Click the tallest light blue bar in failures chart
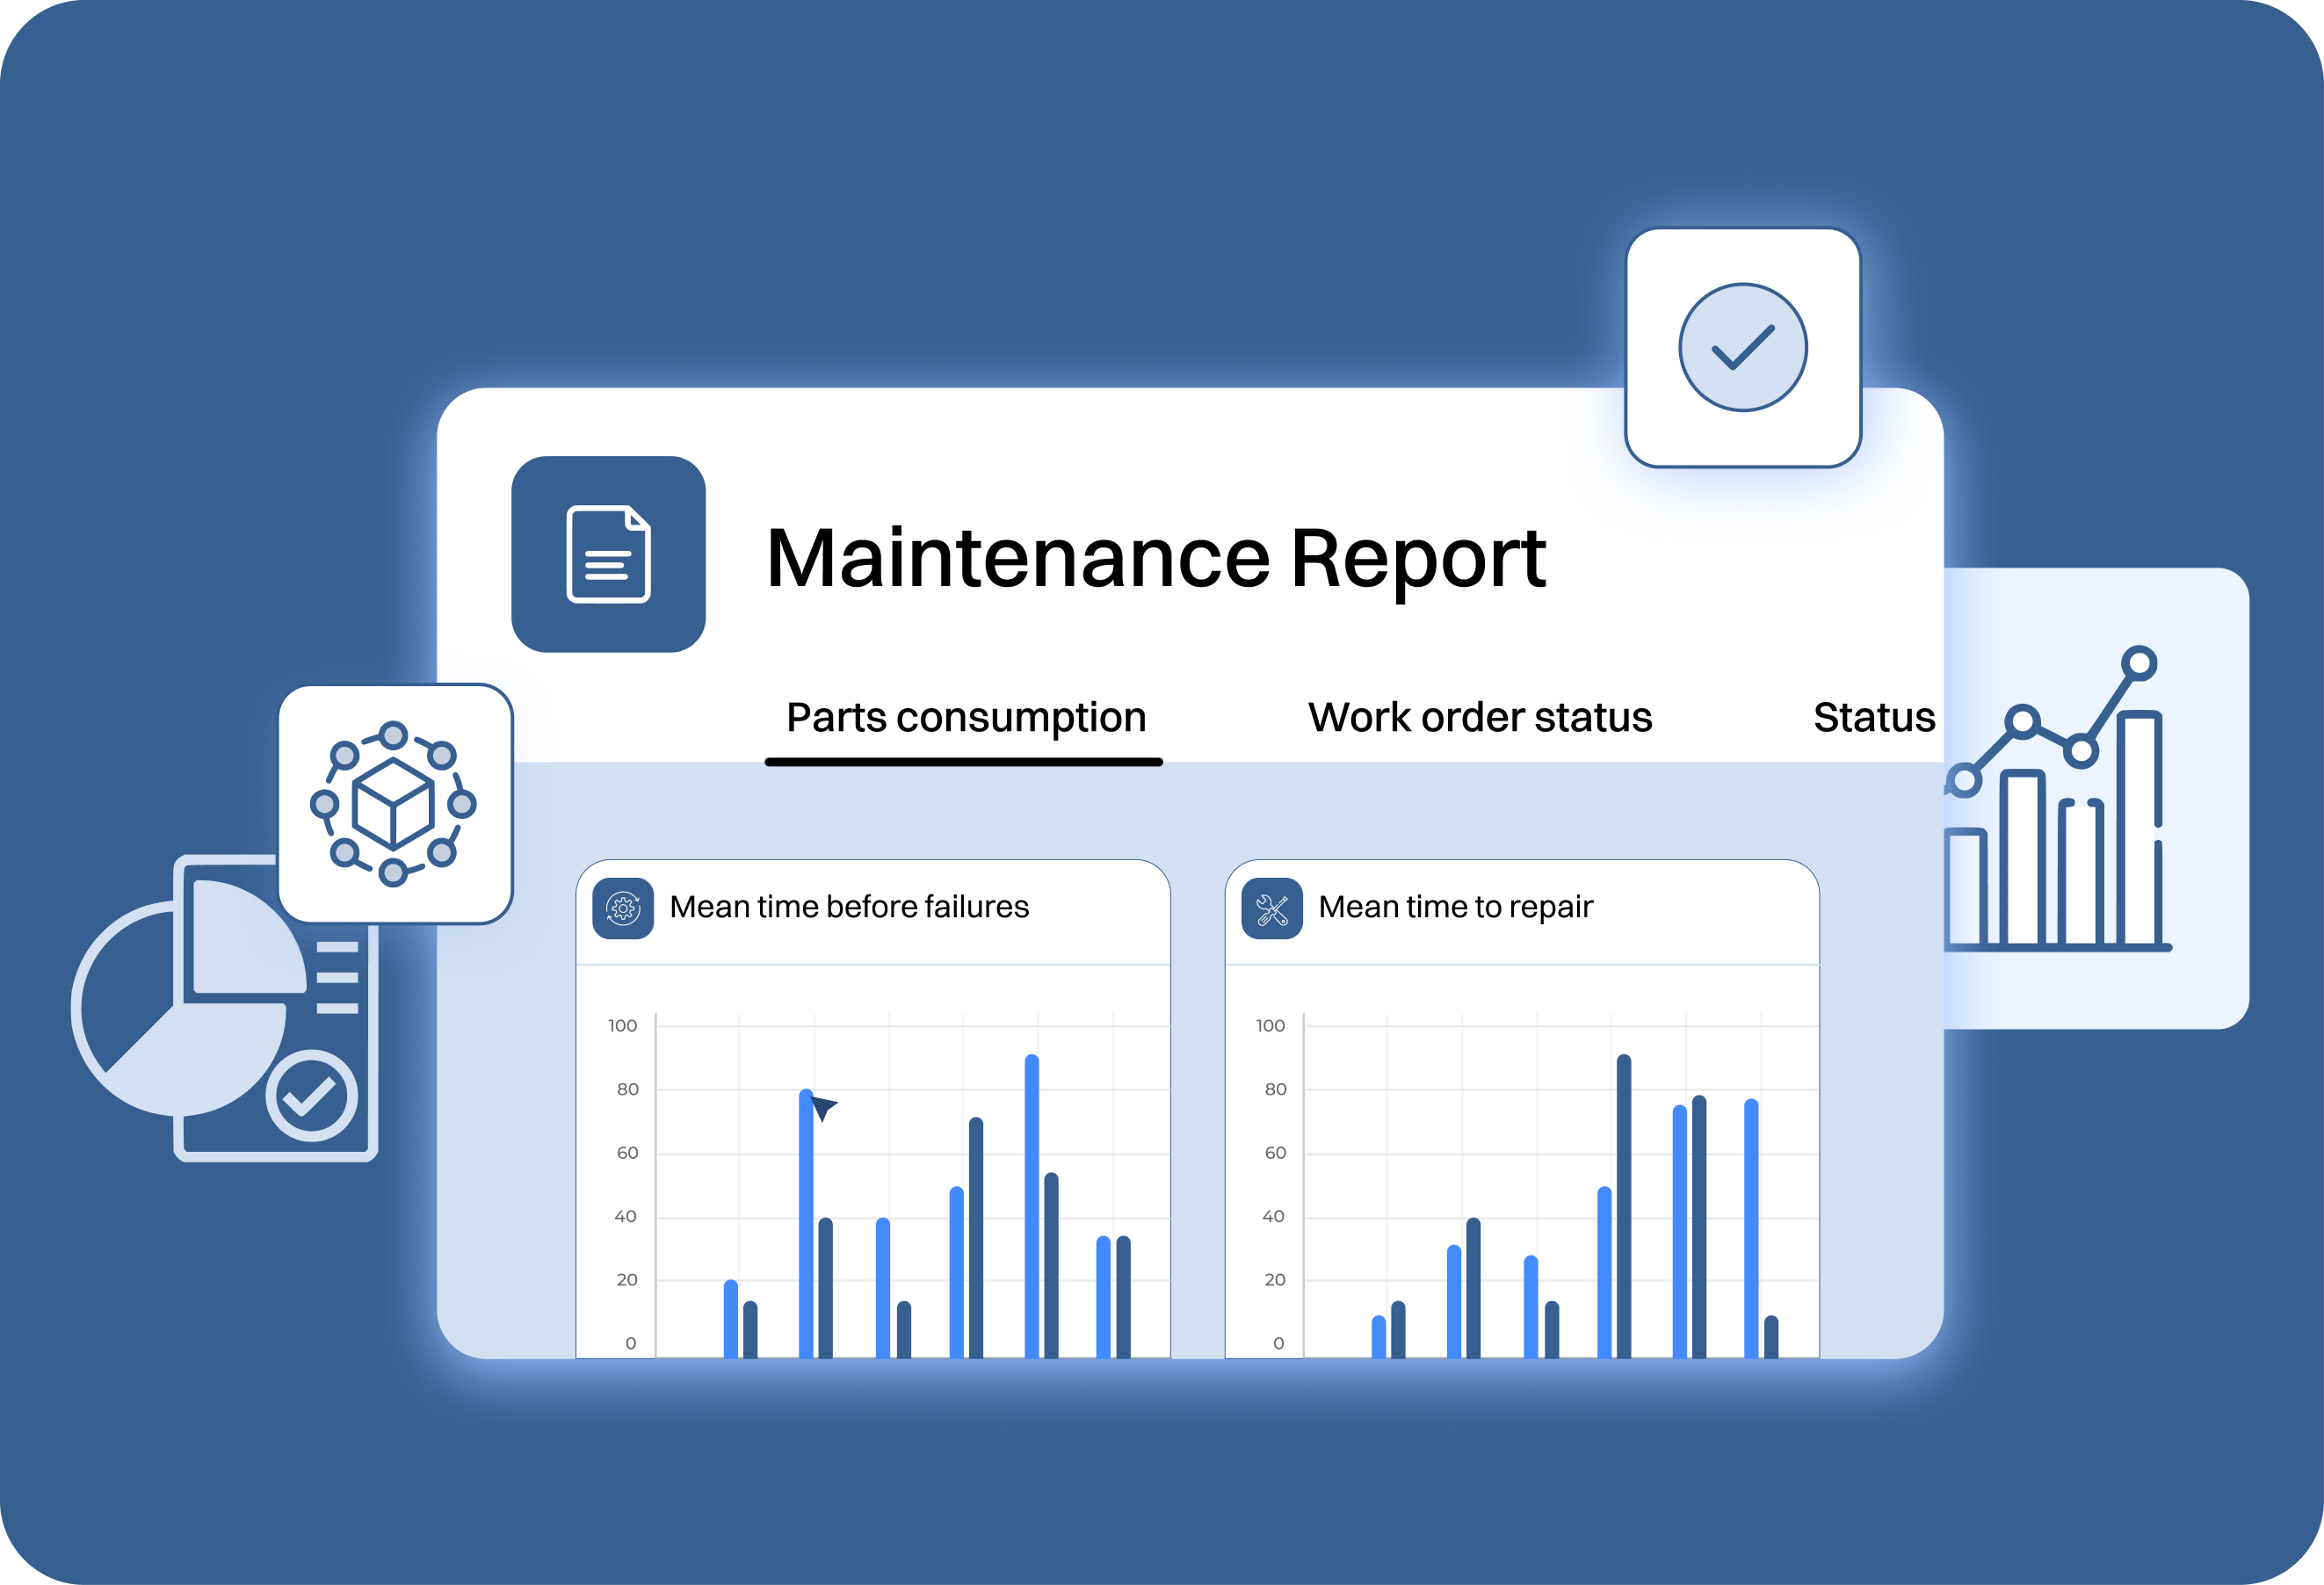The width and height of the screenshot is (2324, 1585). (1031, 1200)
